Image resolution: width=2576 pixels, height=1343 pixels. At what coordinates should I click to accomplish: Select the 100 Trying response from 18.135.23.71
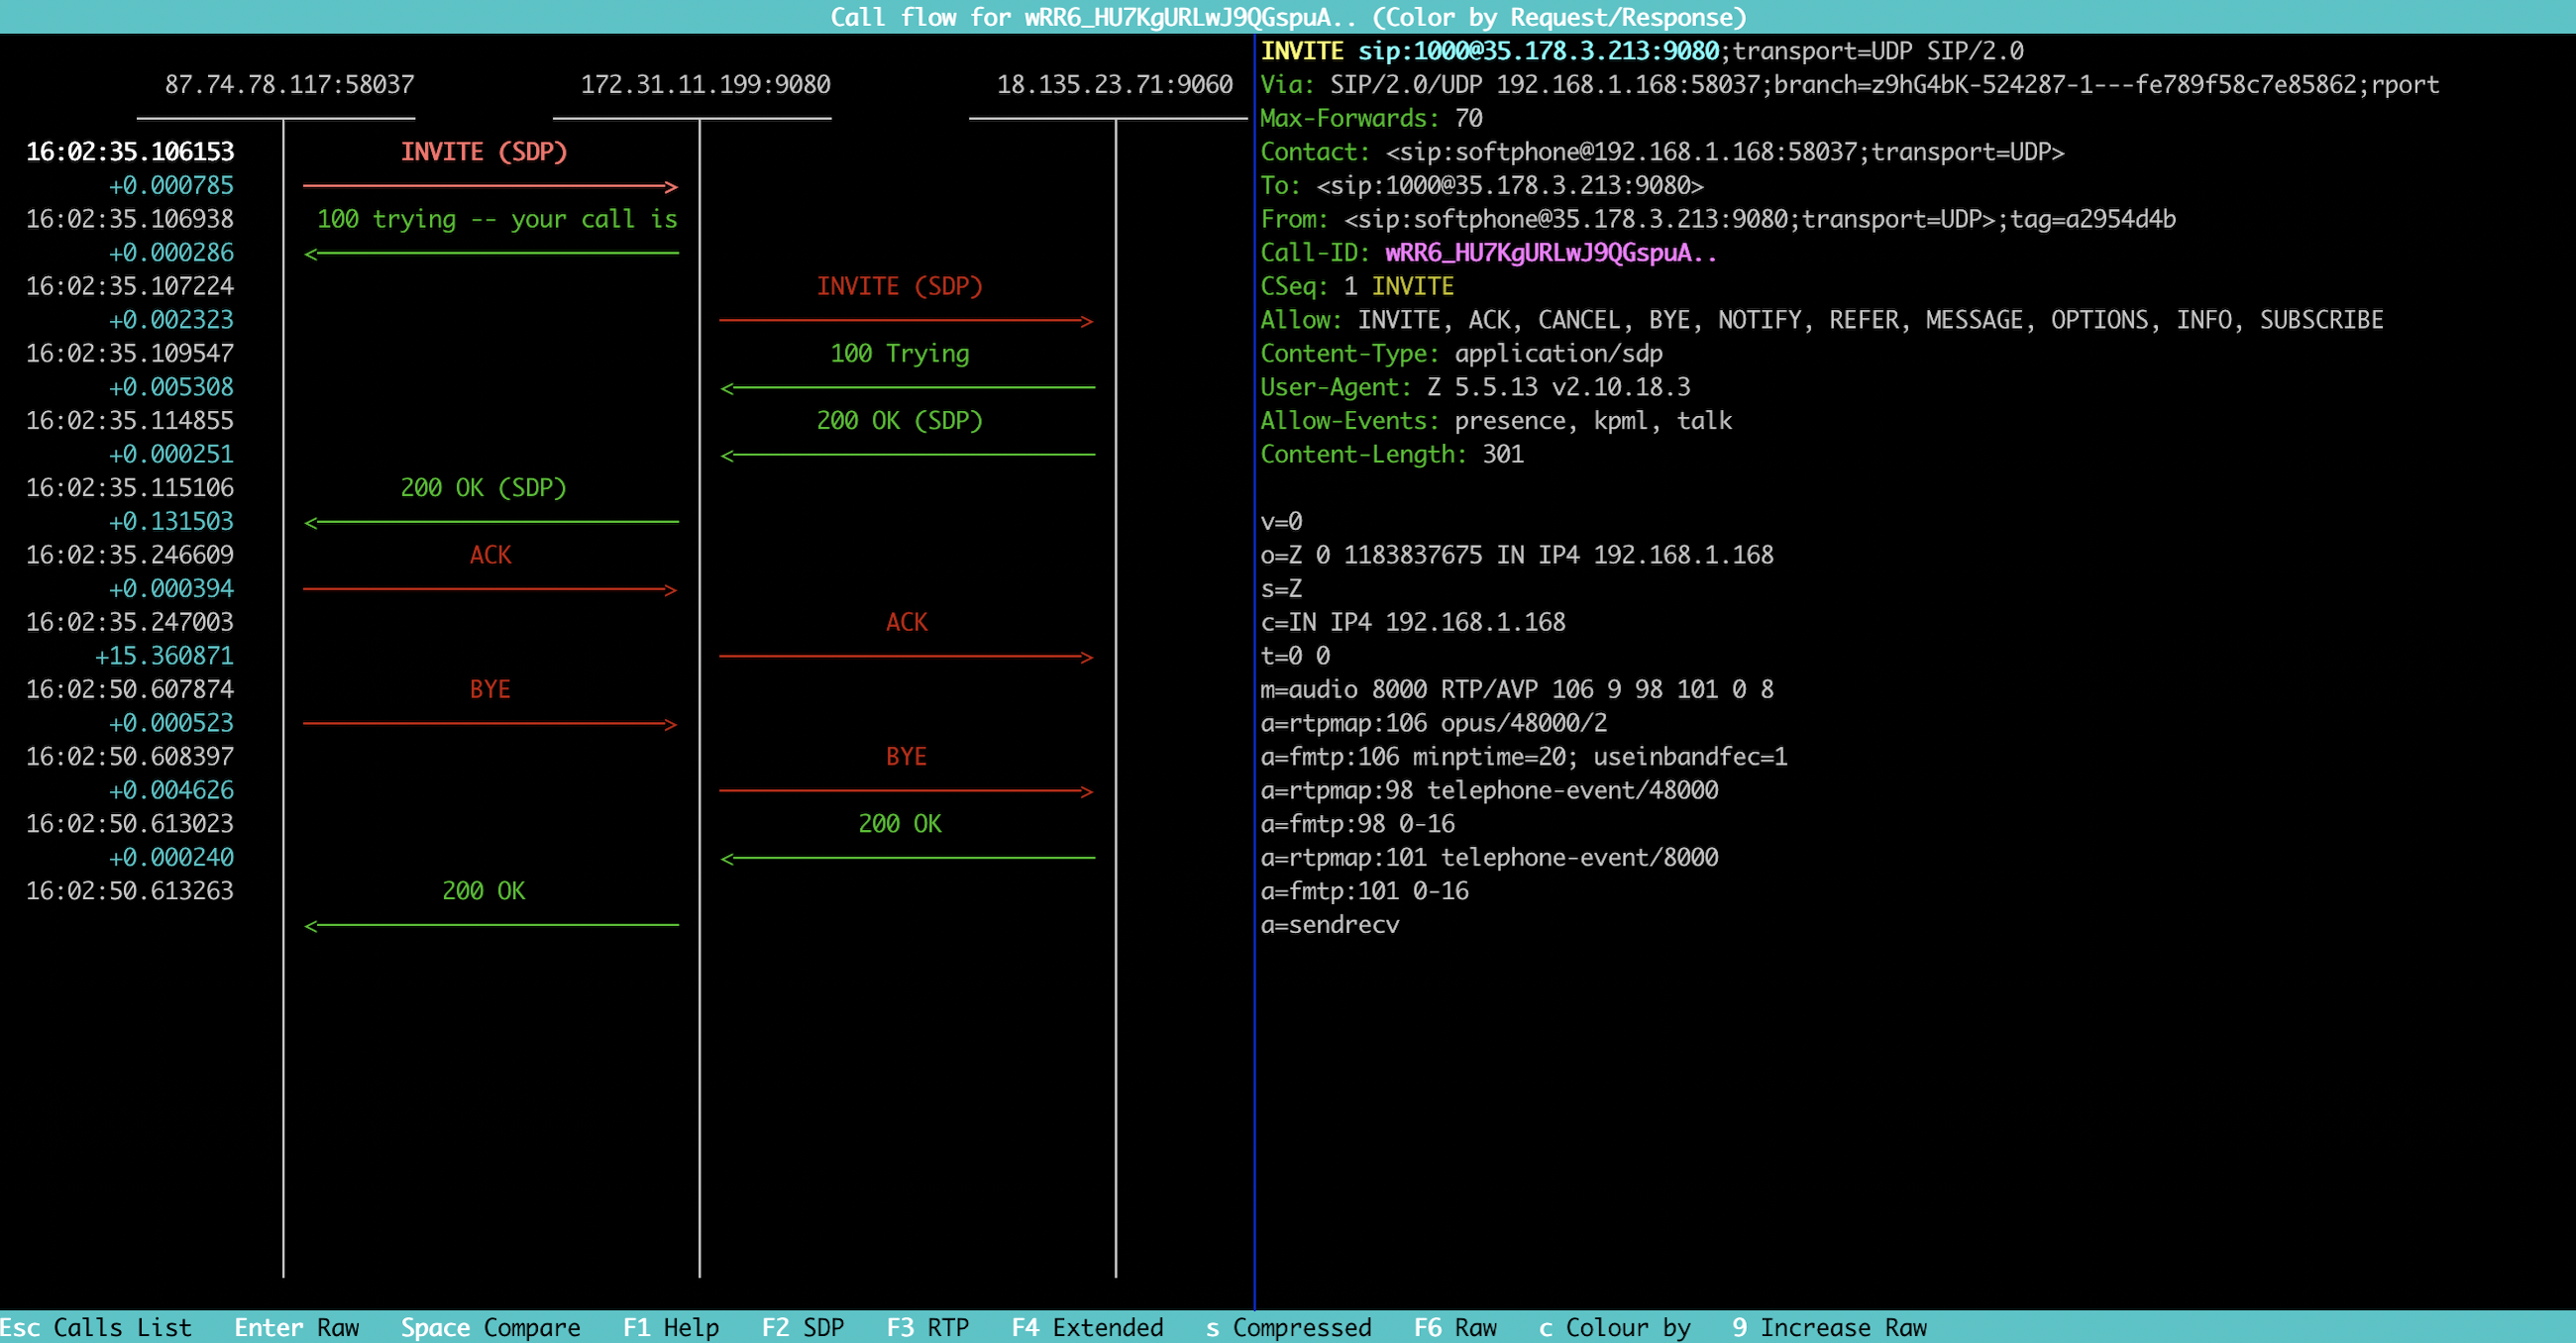(x=899, y=354)
